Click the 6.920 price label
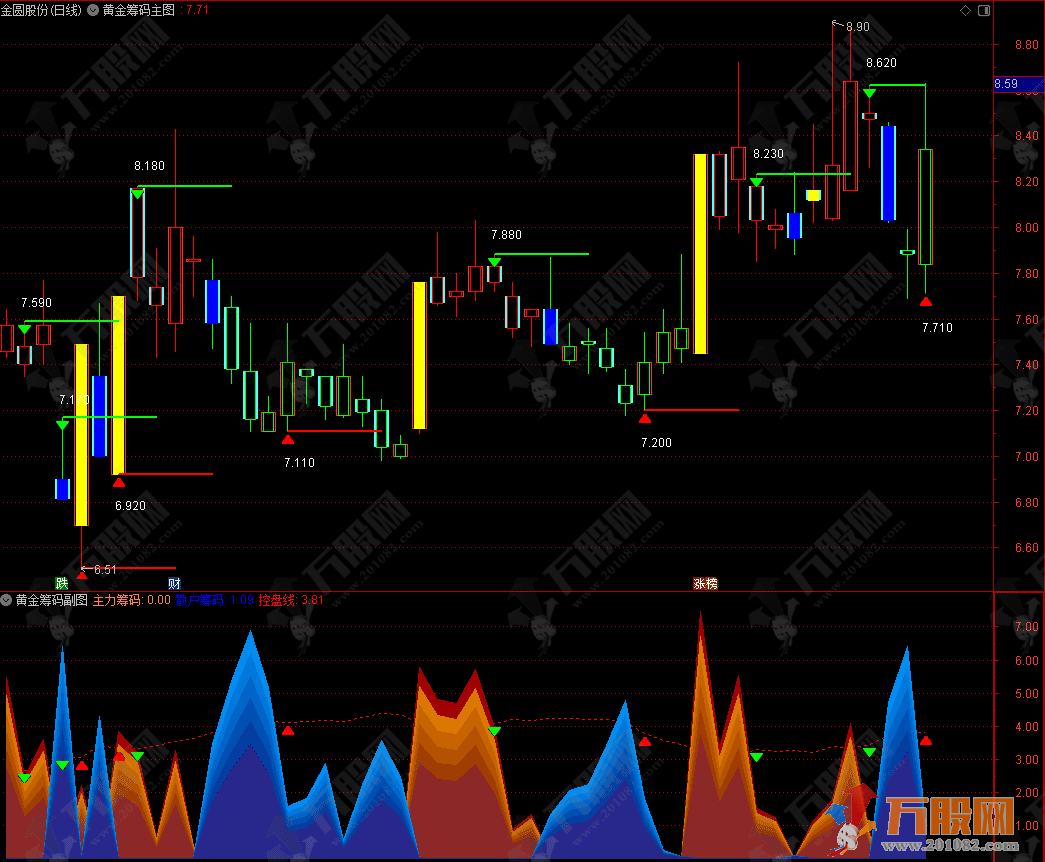 pos(130,505)
